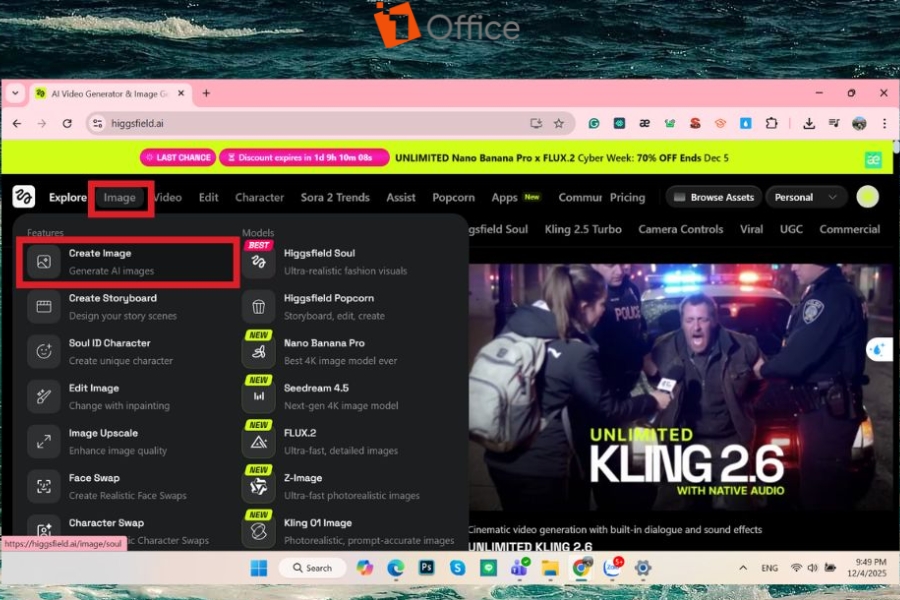The height and width of the screenshot is (600, 900).
Task: Select the Kling O1 Image model icon
Action: 258,531
